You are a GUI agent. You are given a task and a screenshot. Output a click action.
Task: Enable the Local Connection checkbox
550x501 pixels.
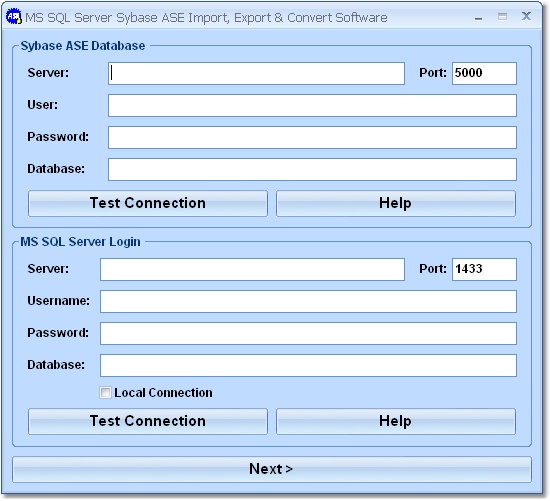tap(105, 393)
